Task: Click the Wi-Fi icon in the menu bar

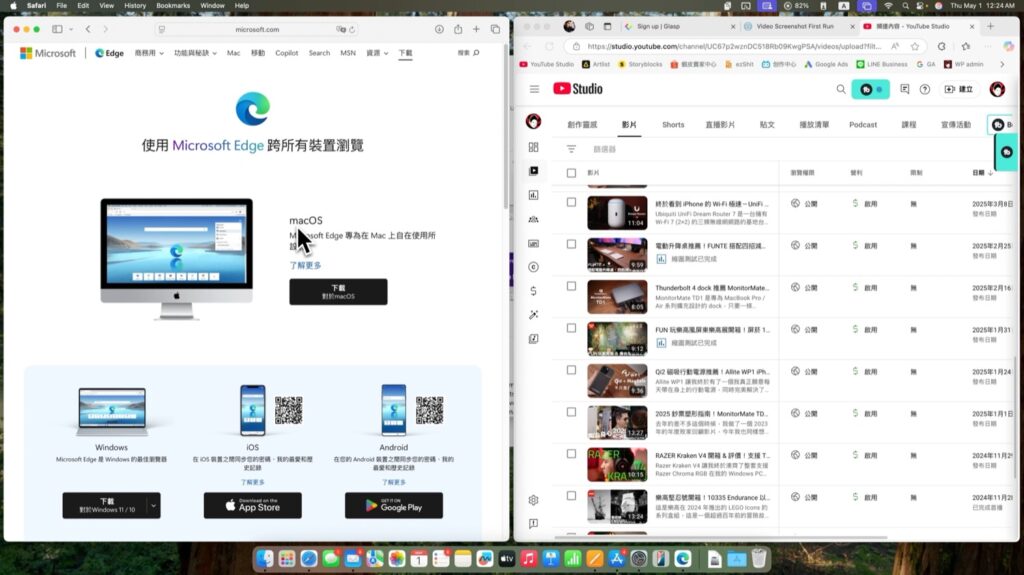Action: (888, 5)
